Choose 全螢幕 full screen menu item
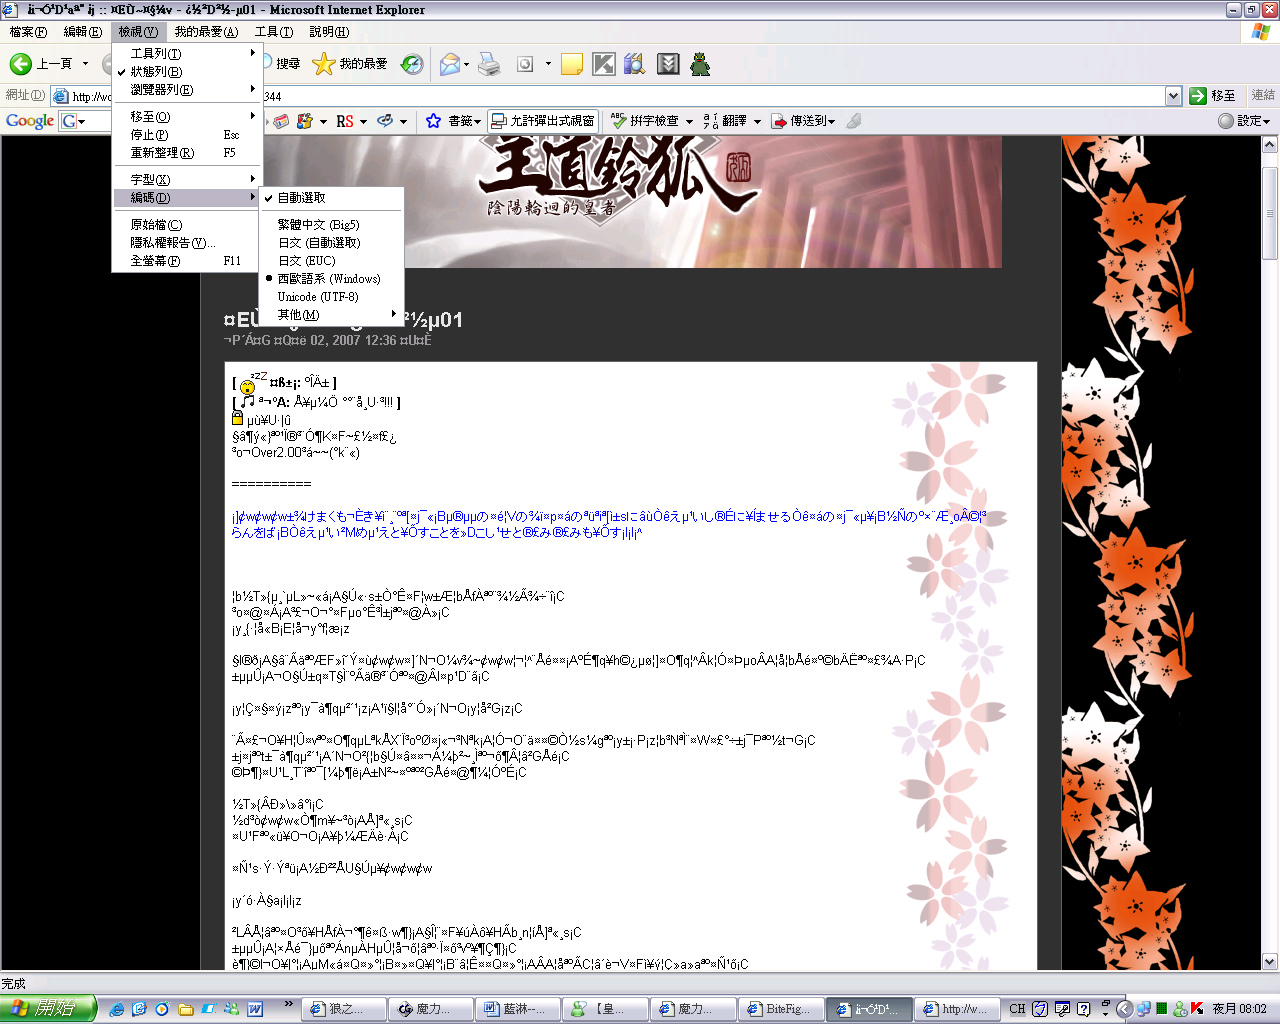Image resolution: width=1280 pixels, height=1024 pixels. point(187,261)
